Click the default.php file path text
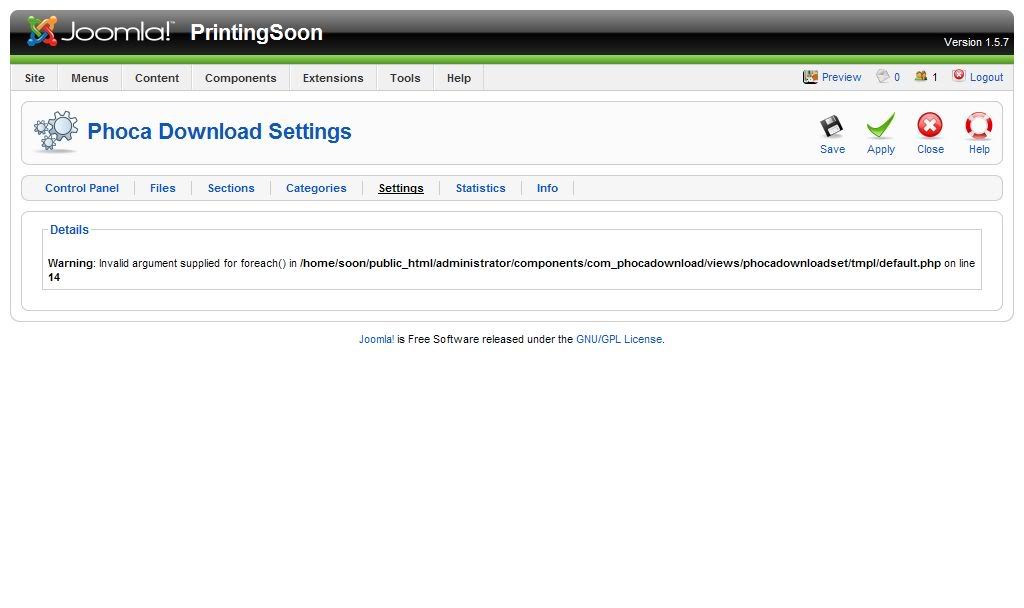Viewport: 1024px width, 608px height. point(620,263)
